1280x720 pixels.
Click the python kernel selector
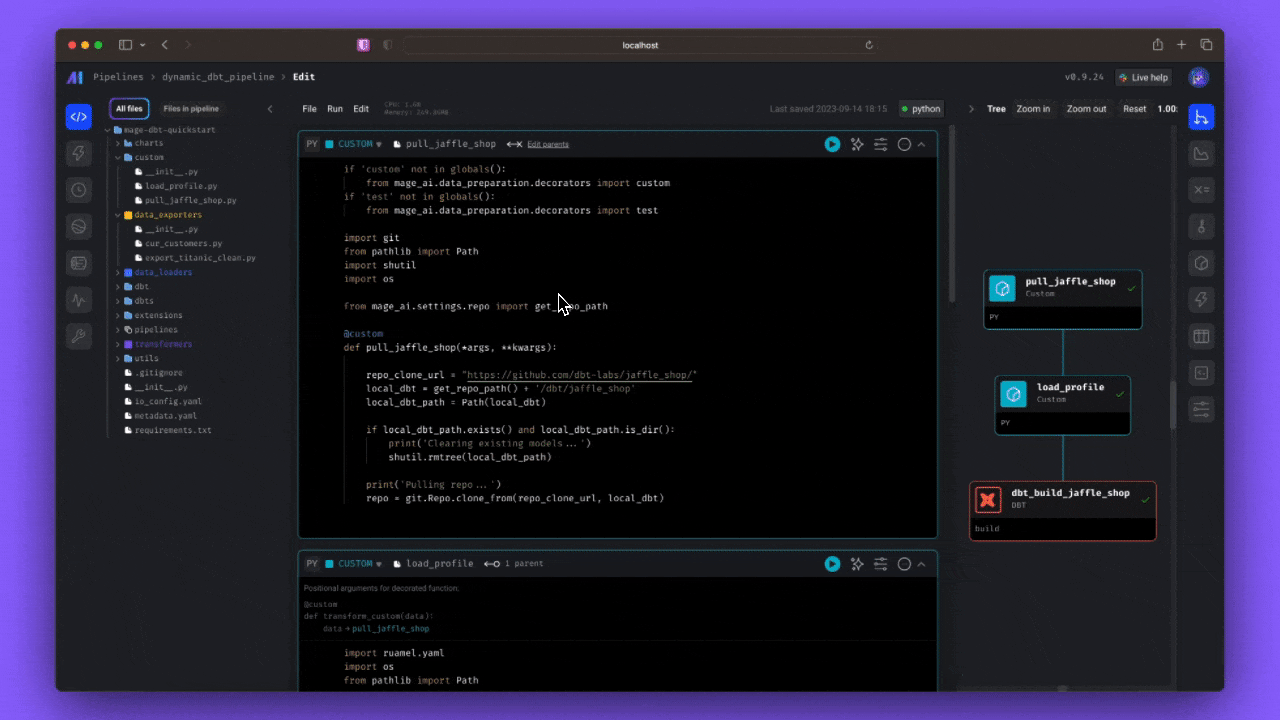point(921,109)
